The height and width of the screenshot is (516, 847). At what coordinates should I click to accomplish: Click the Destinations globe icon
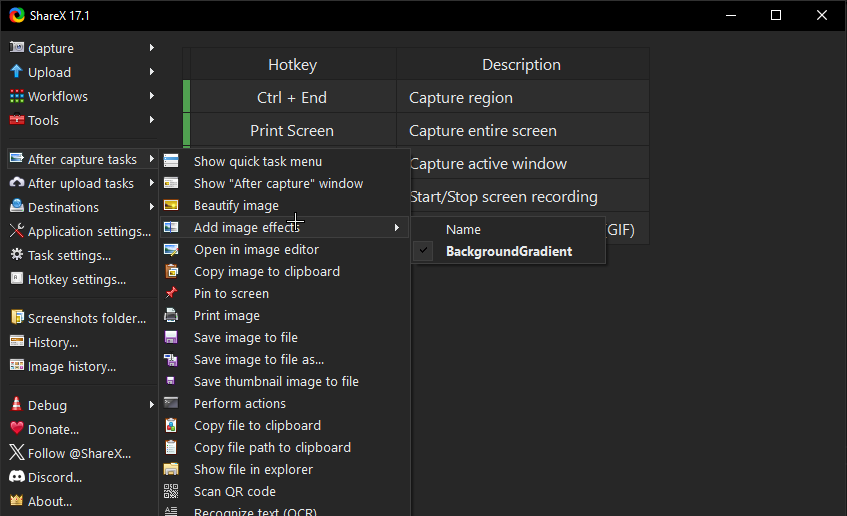(17, 207)
